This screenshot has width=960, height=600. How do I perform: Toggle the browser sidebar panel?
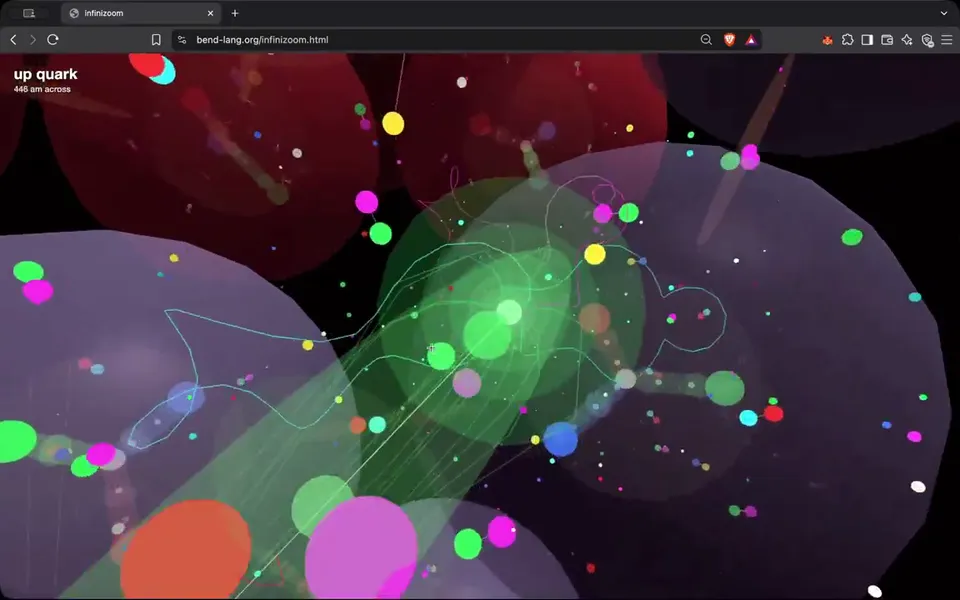tap(867, 40)
